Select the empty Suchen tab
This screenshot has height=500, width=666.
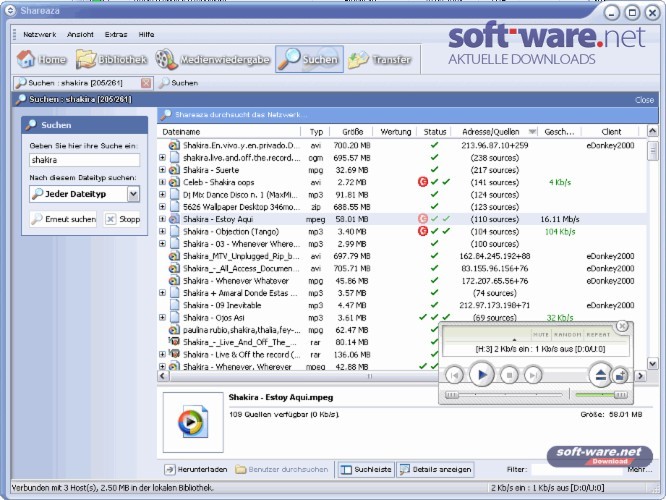pos(178,83)
